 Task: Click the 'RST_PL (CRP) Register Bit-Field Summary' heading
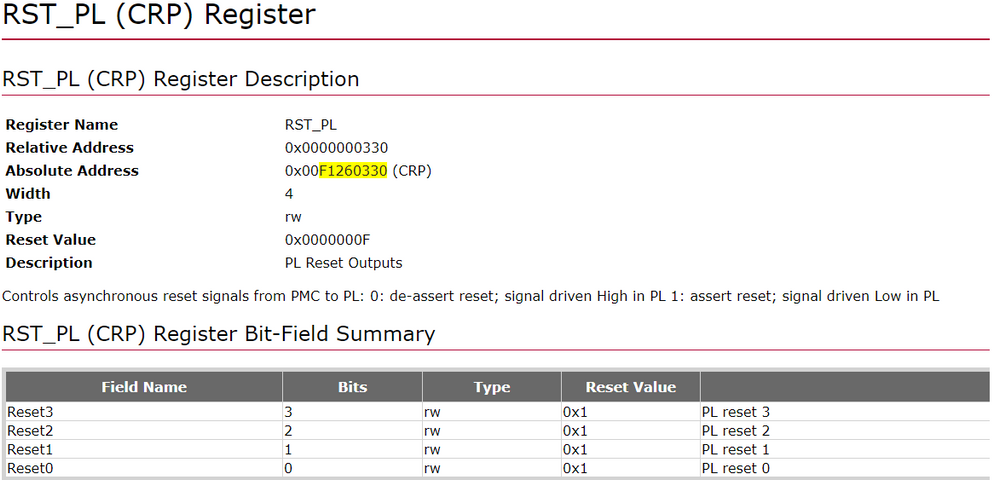[219, 334]
